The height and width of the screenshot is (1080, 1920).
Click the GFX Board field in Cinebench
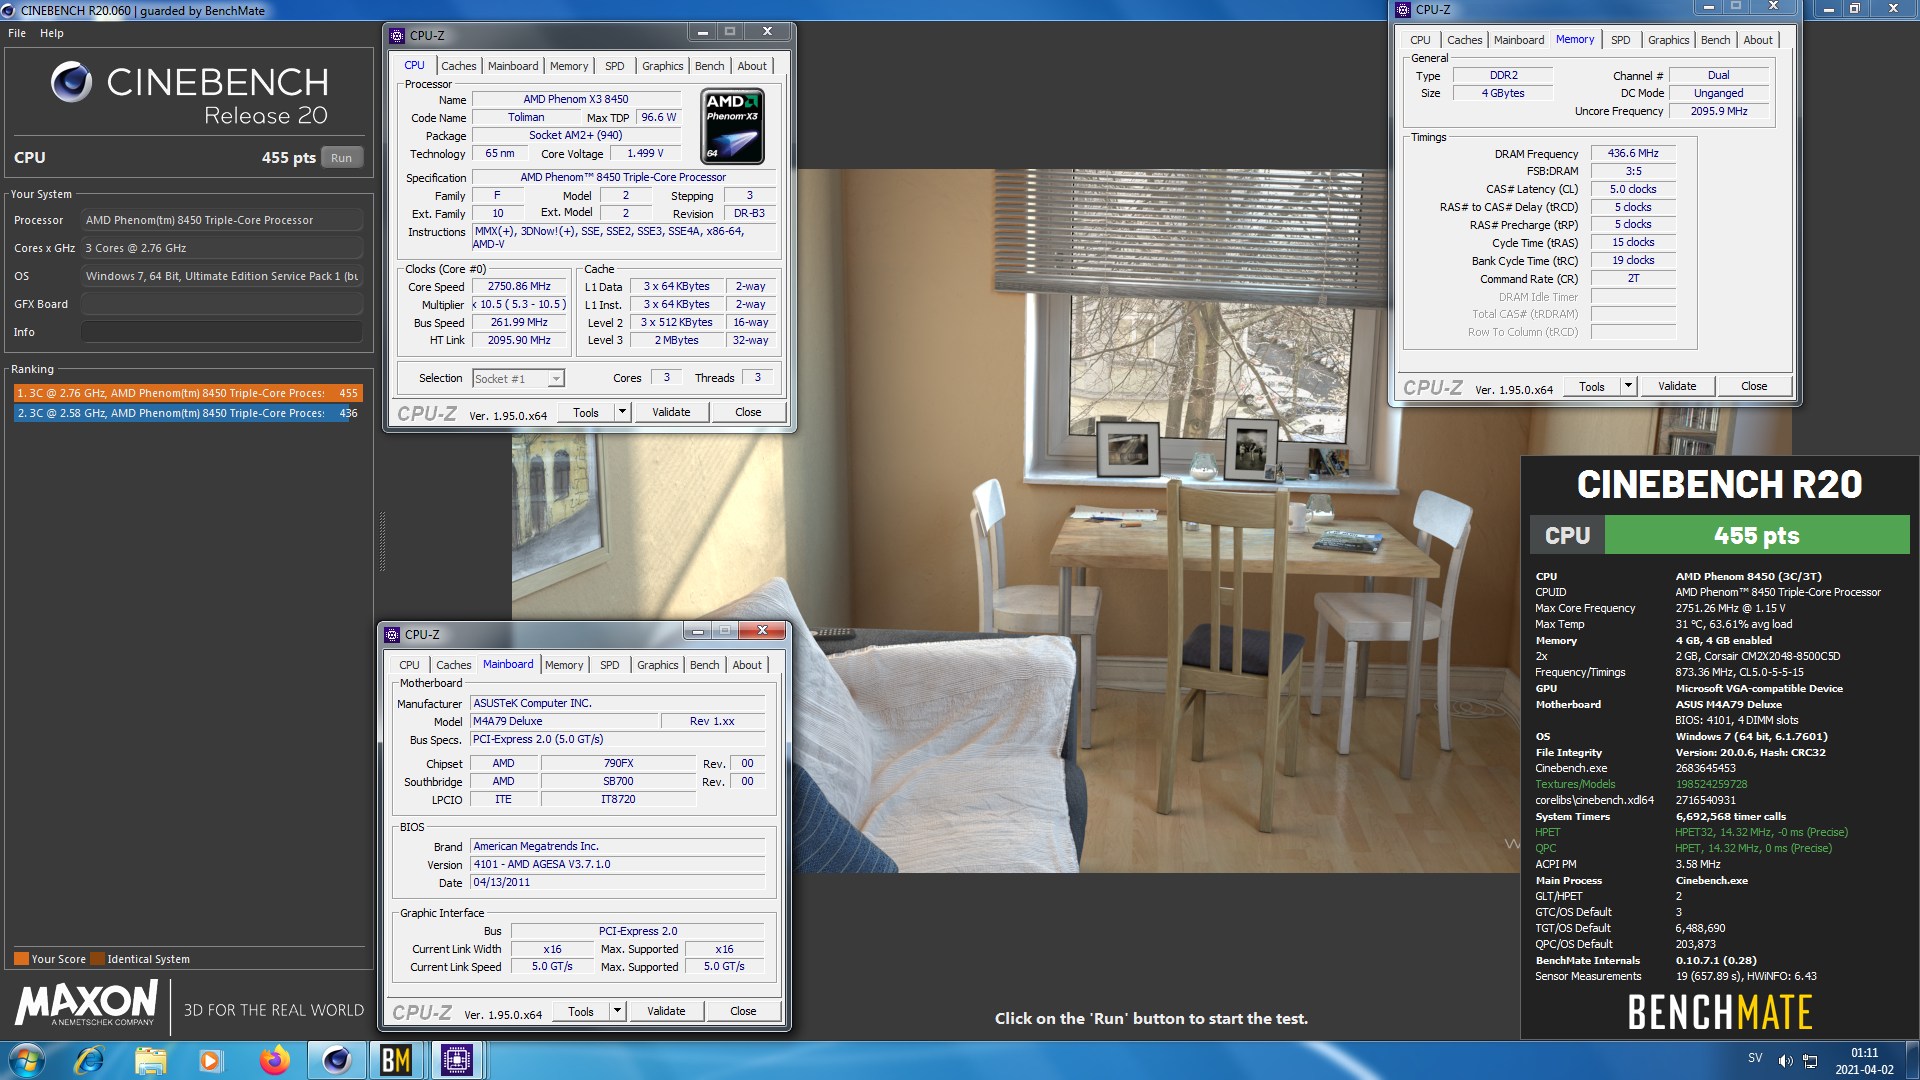pos(222,304)
